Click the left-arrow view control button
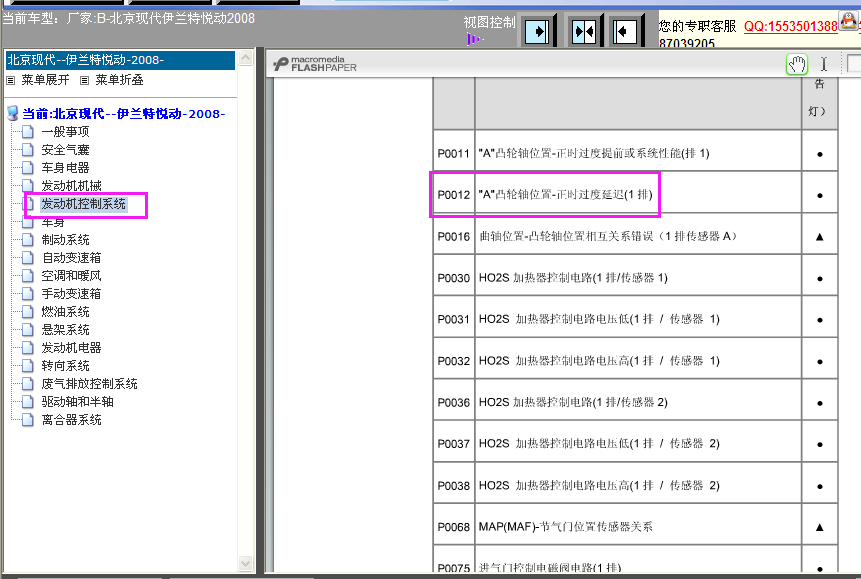The width and height of the screenshot is (861, 579). click(624, 31)
